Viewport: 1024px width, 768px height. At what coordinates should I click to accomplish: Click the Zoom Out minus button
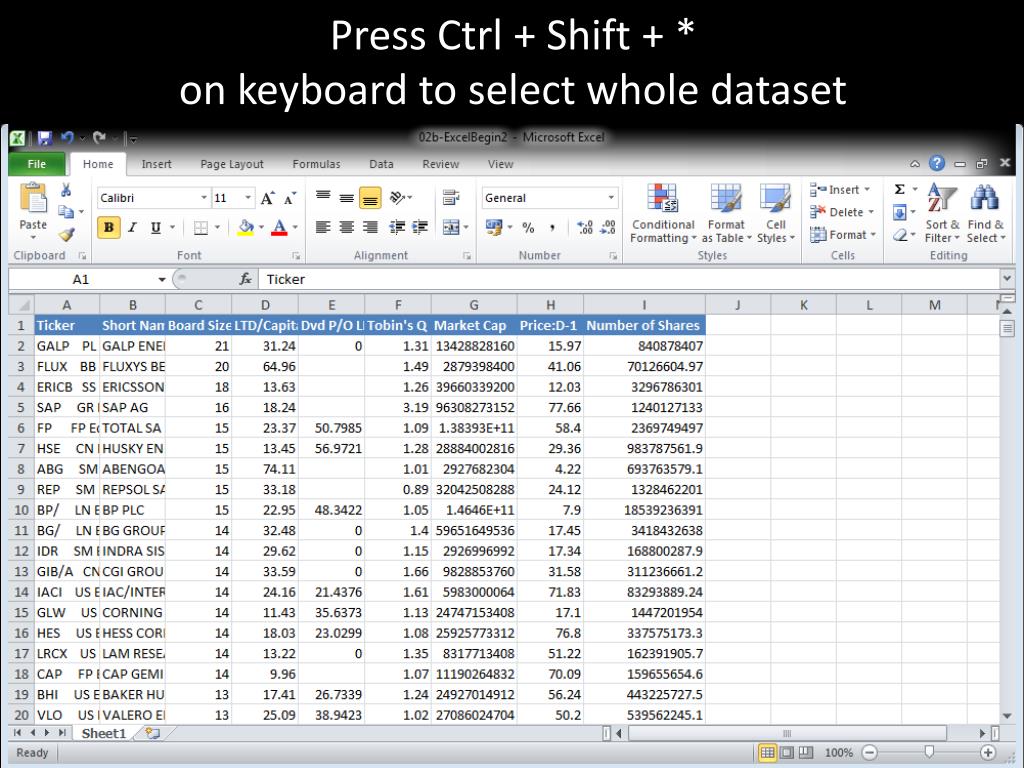pos(870,752)
